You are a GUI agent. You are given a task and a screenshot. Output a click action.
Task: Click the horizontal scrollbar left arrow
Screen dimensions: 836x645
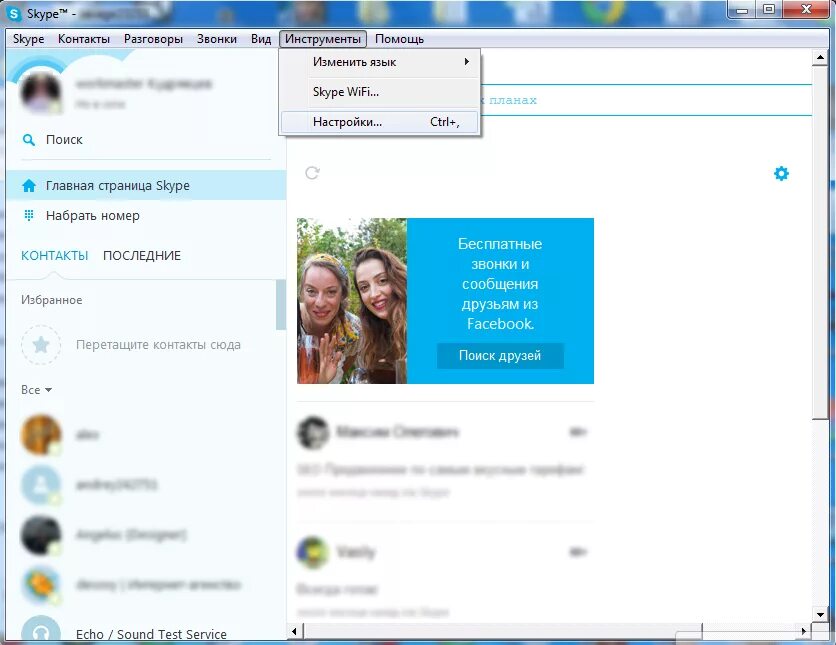point(294,632)
